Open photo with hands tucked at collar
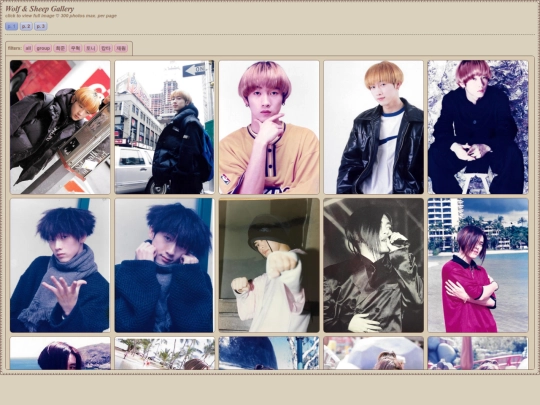The width and height of the screenshot is (540, 405). point(164,265)
